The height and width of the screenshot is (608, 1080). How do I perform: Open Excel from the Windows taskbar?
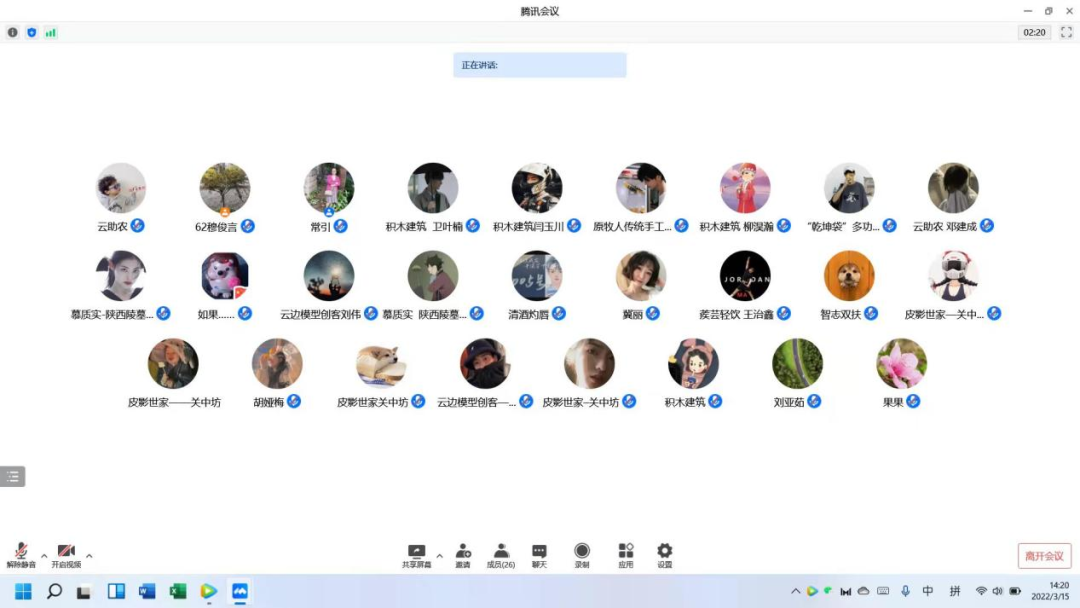pyautogui.click(x=178, y=591)
